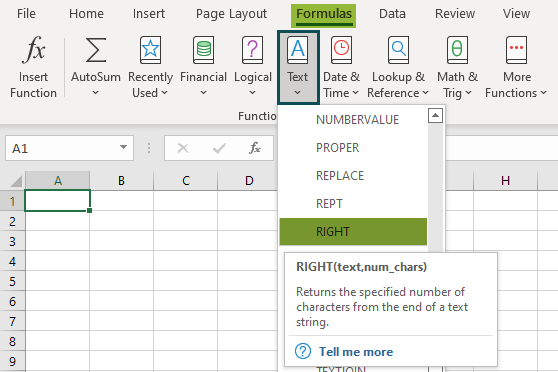The image size is (558, 372).
Task: Select row 4 header
Action: coord(12,261)
